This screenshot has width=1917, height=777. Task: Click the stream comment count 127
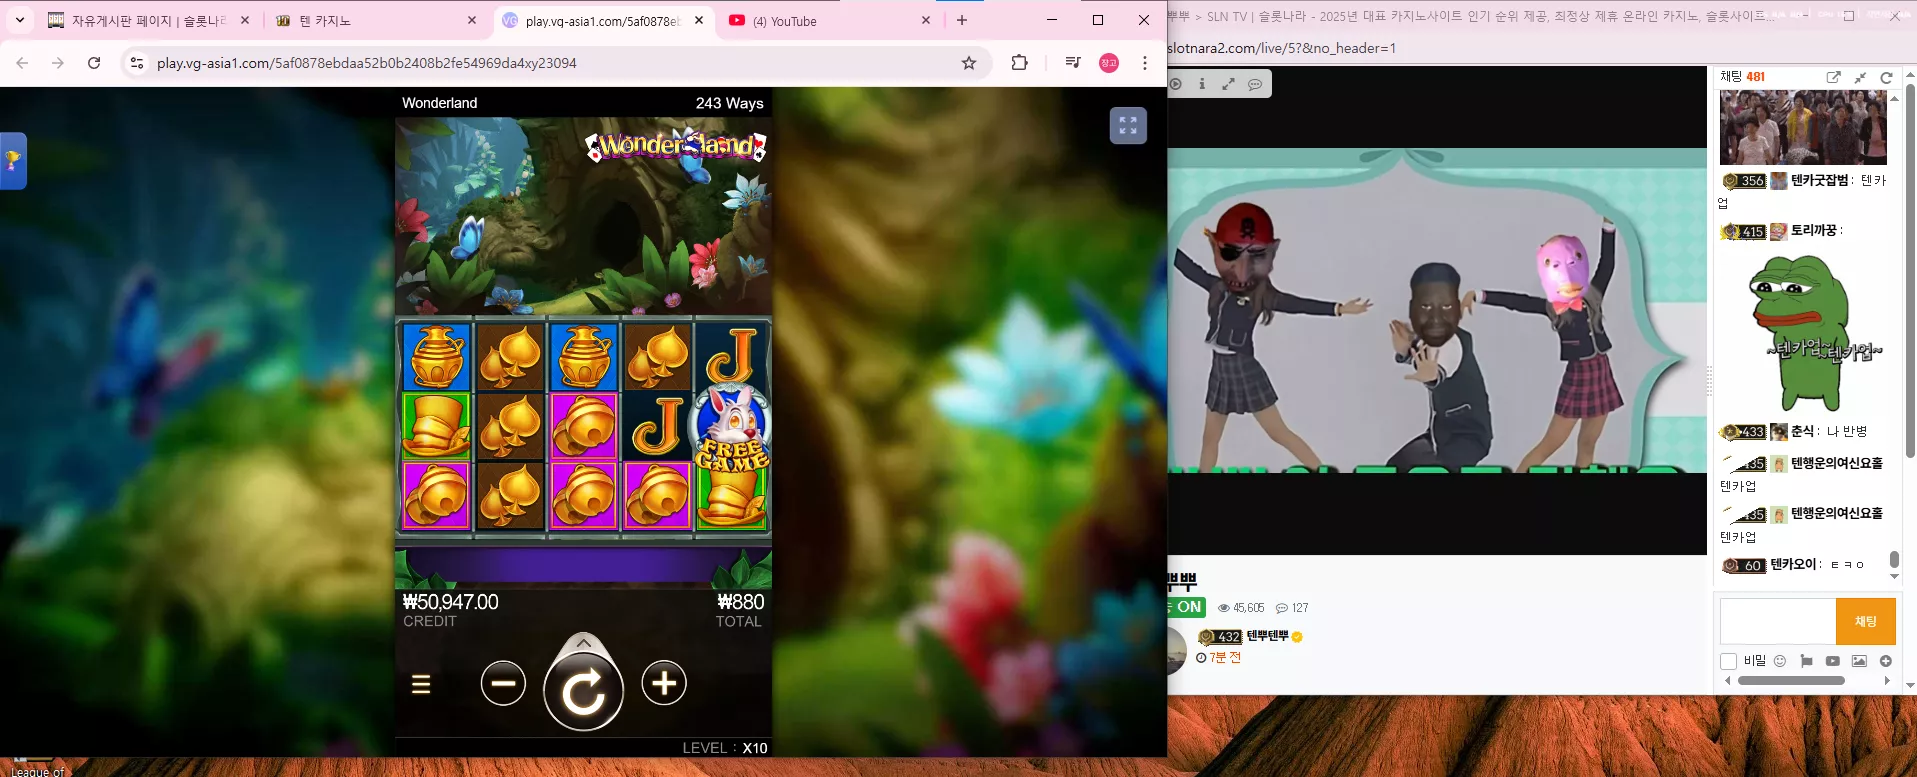point(1292,607)
